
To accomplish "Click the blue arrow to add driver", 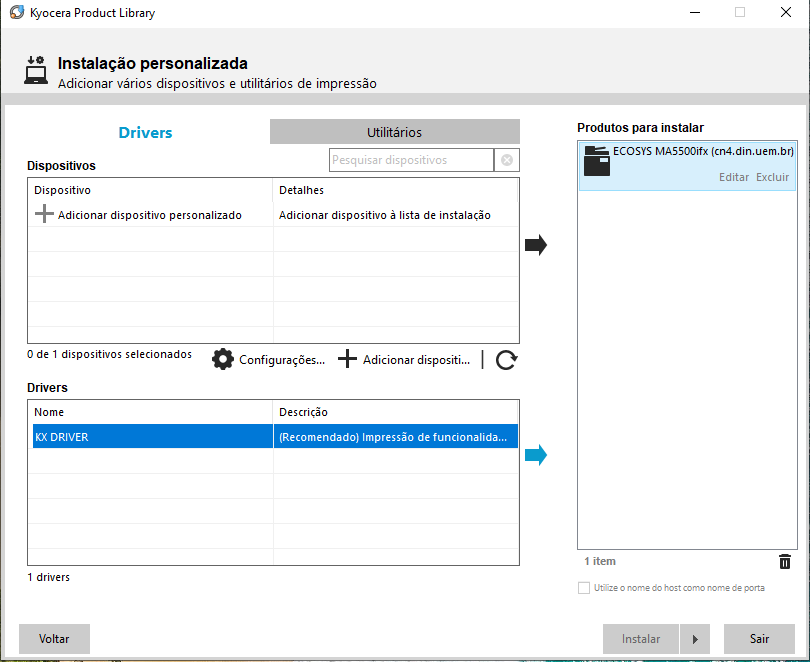I will (536, 455).
